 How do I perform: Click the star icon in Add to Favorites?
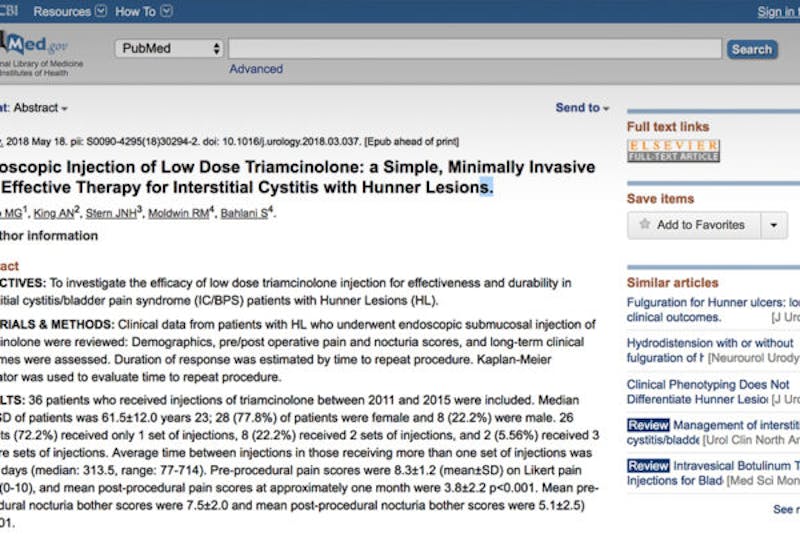[x=645, y=224]
